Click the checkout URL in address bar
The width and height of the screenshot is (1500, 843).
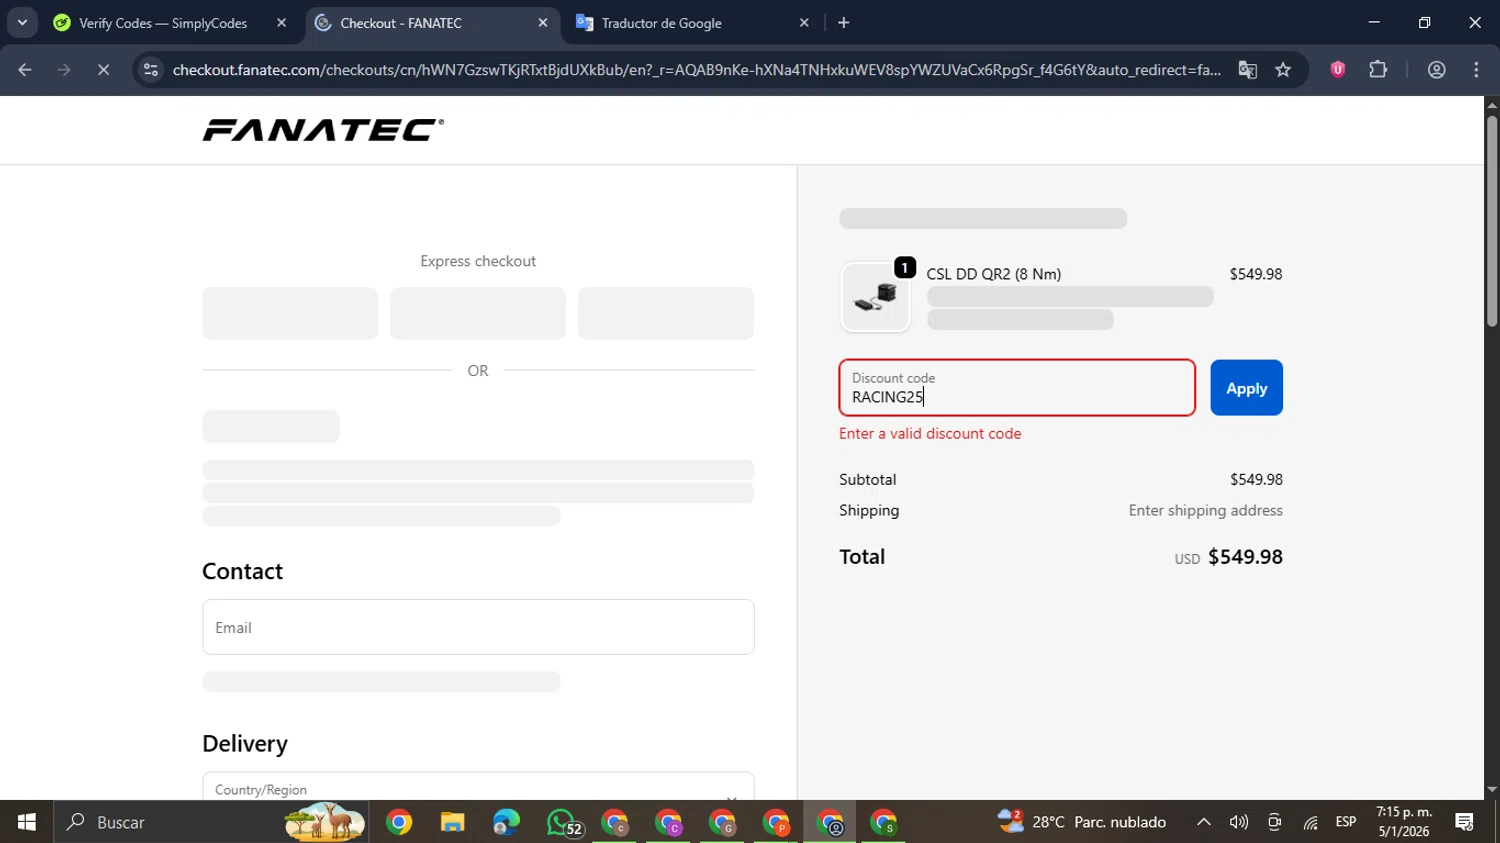[x=696, y=70]
